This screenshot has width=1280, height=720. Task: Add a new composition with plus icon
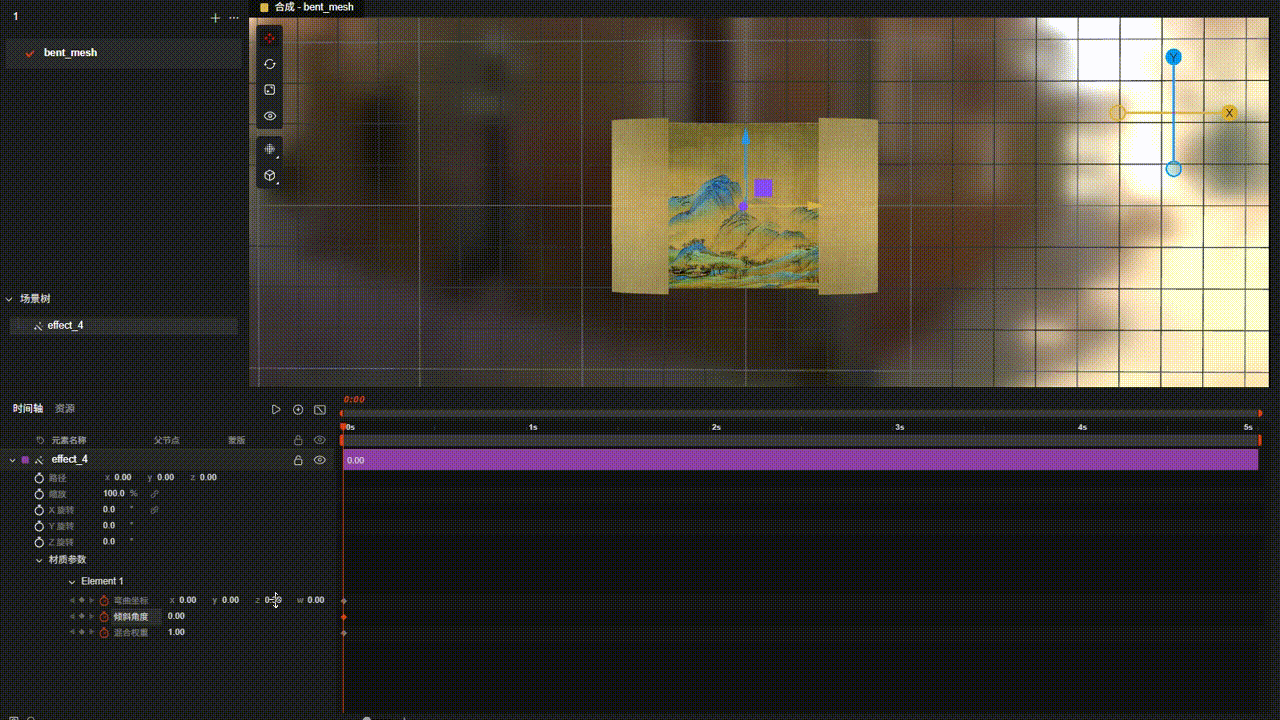215,18
